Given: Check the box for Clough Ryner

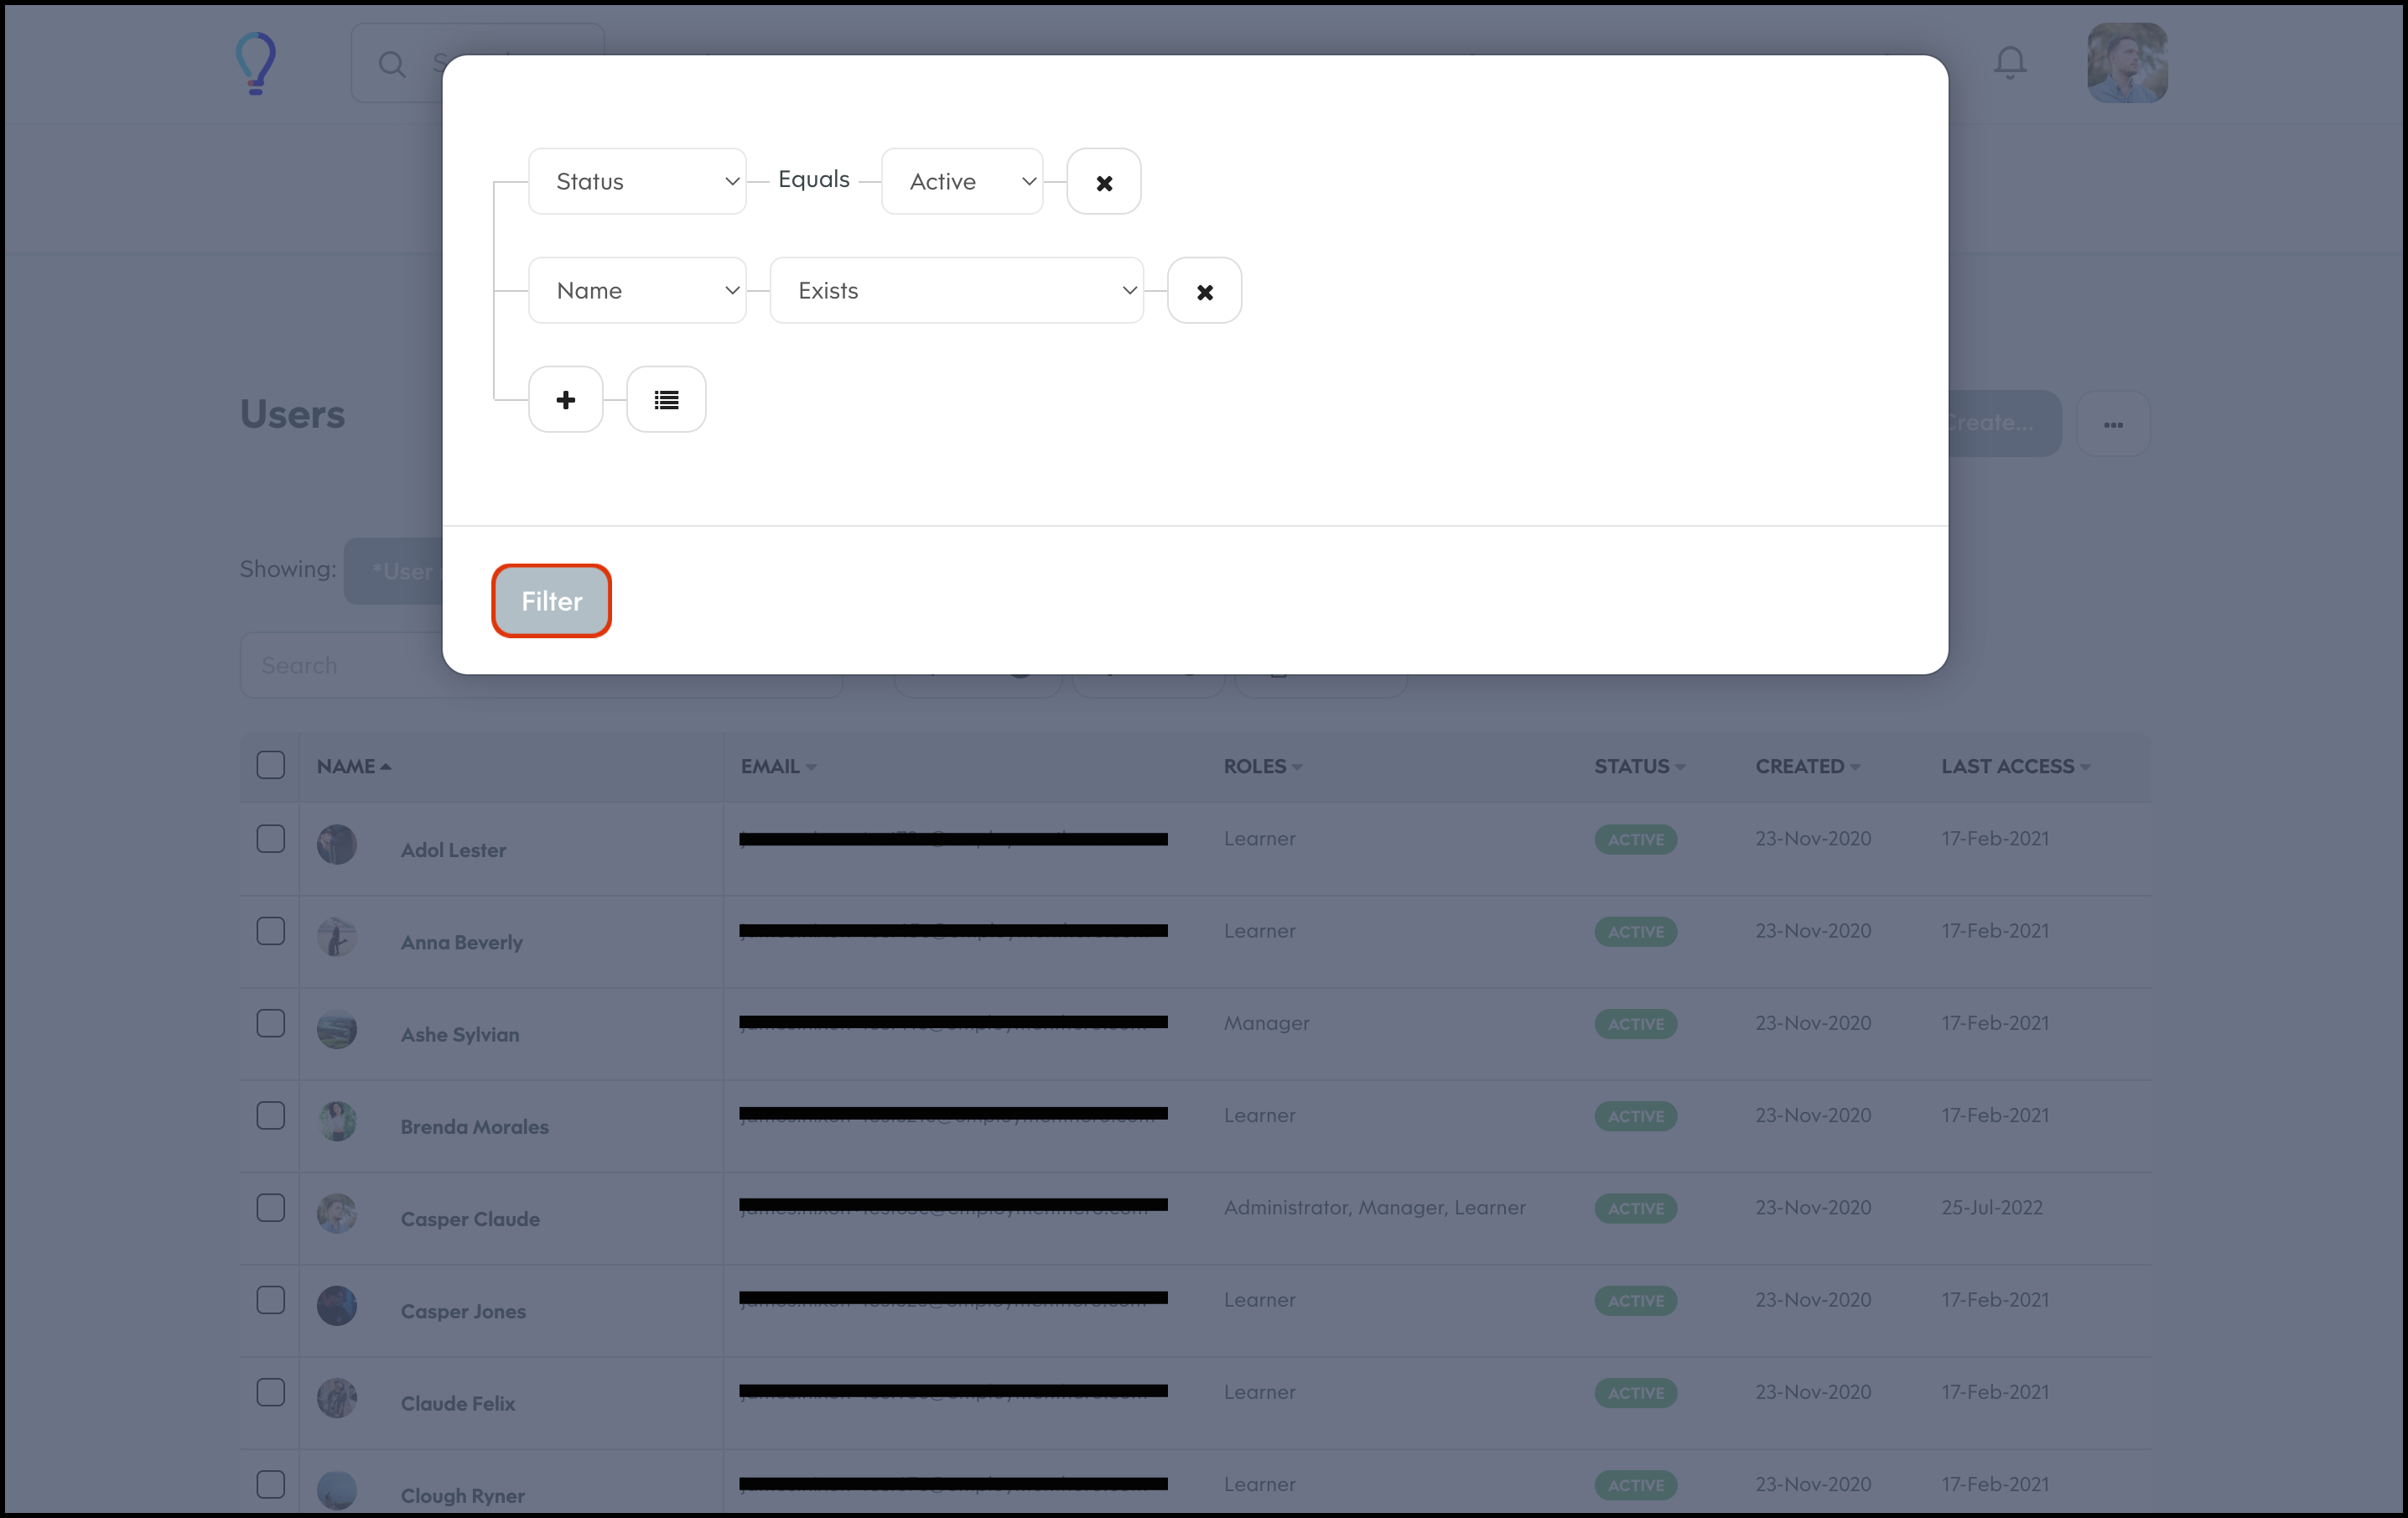Looking at the screenshot, I should pyautogui.click(x=271, y=1484).
